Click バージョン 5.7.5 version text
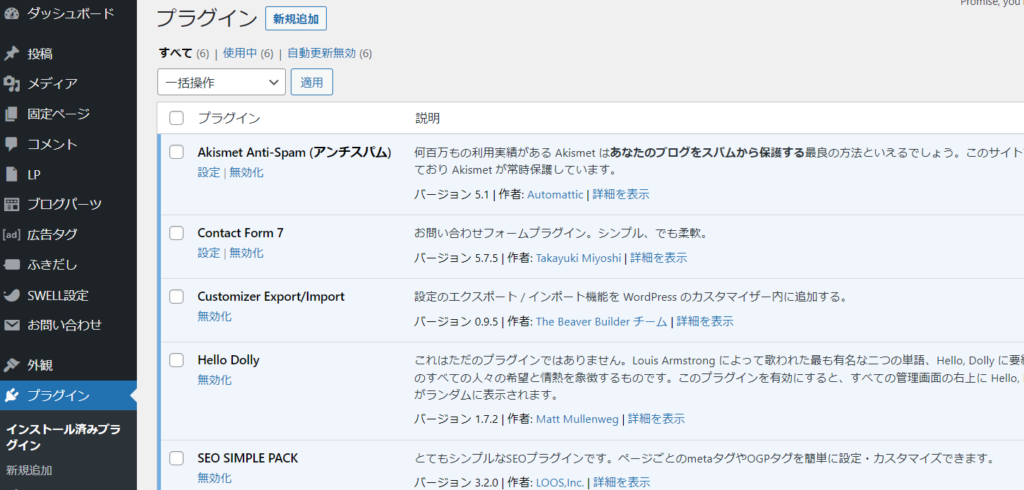1024x490 pixels. (x=456, y=258)
